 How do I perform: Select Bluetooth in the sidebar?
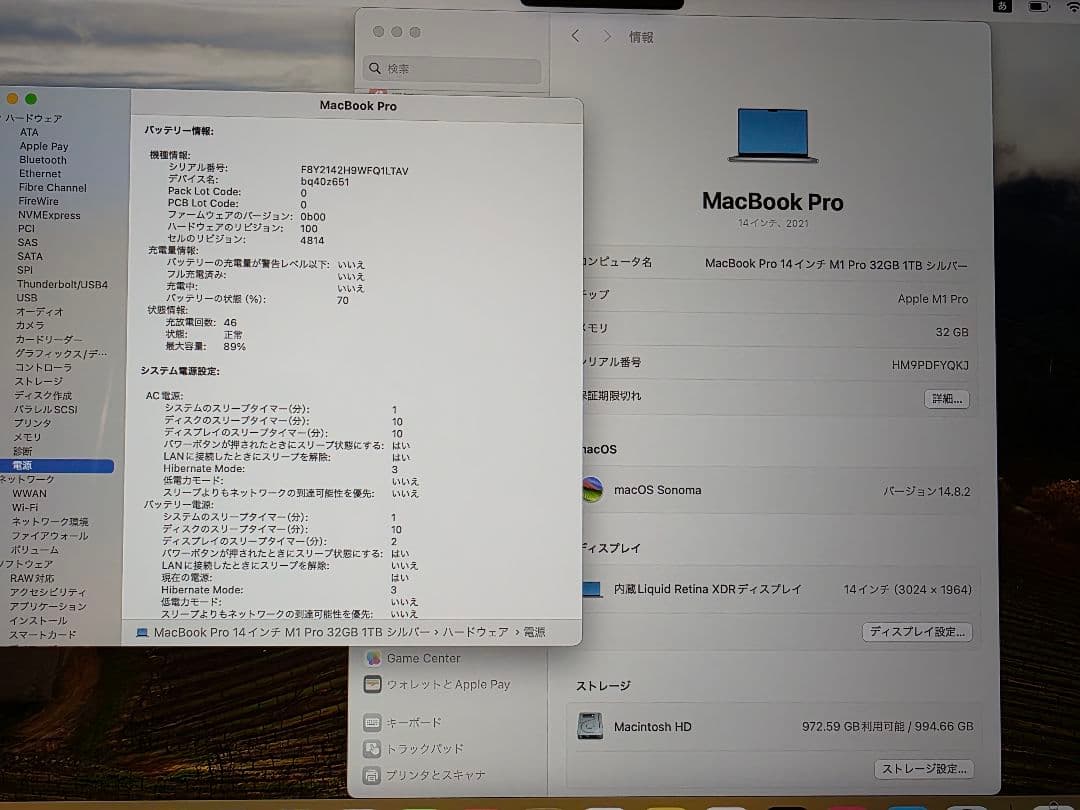[x=41, y=159]
